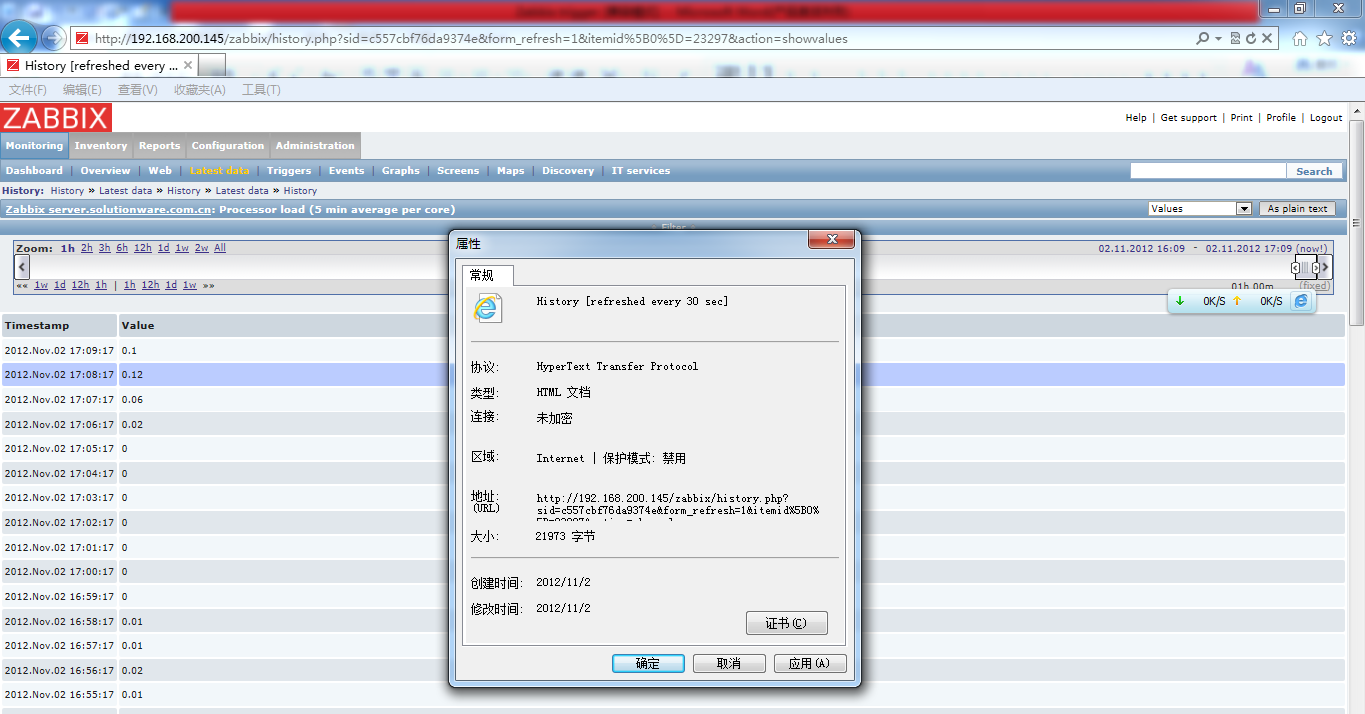Click the Get support link
Screen dimensions: 1365x714
(1189, 118)
